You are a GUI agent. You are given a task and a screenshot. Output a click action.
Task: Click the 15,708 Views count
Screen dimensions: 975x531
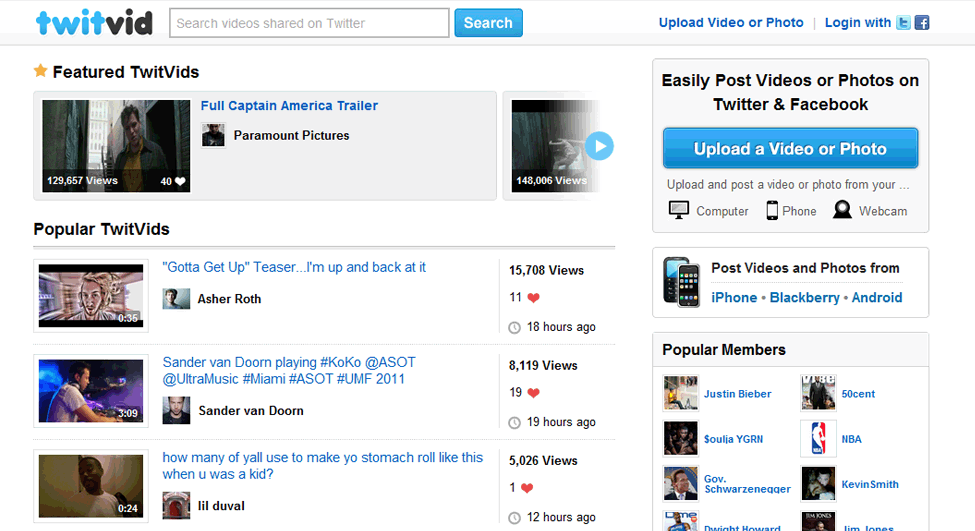547,270
